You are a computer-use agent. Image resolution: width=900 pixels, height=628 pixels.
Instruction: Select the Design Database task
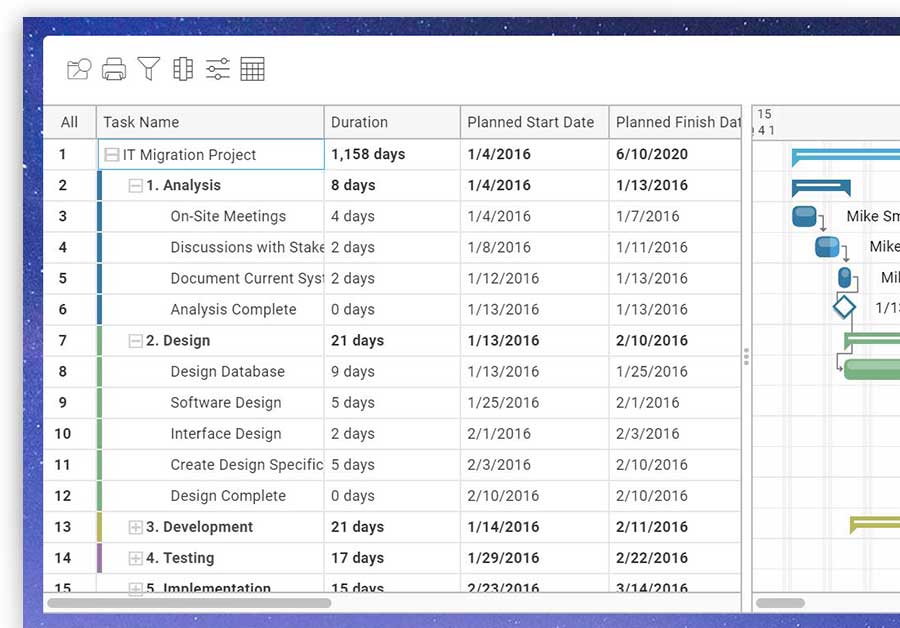(x=227, y=371)
